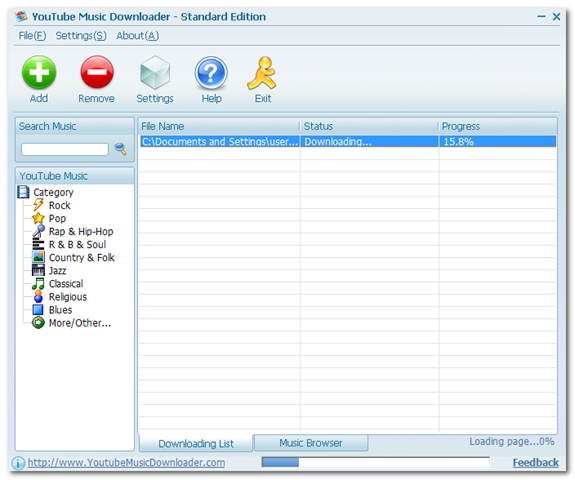575x480 pixels.
Task: Click the Downloading... status cell
Action: [369, 142]
